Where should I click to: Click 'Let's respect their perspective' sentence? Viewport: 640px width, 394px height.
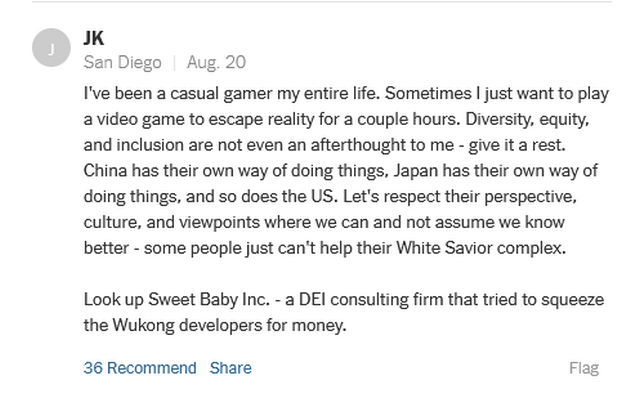[x=459, y=197]
